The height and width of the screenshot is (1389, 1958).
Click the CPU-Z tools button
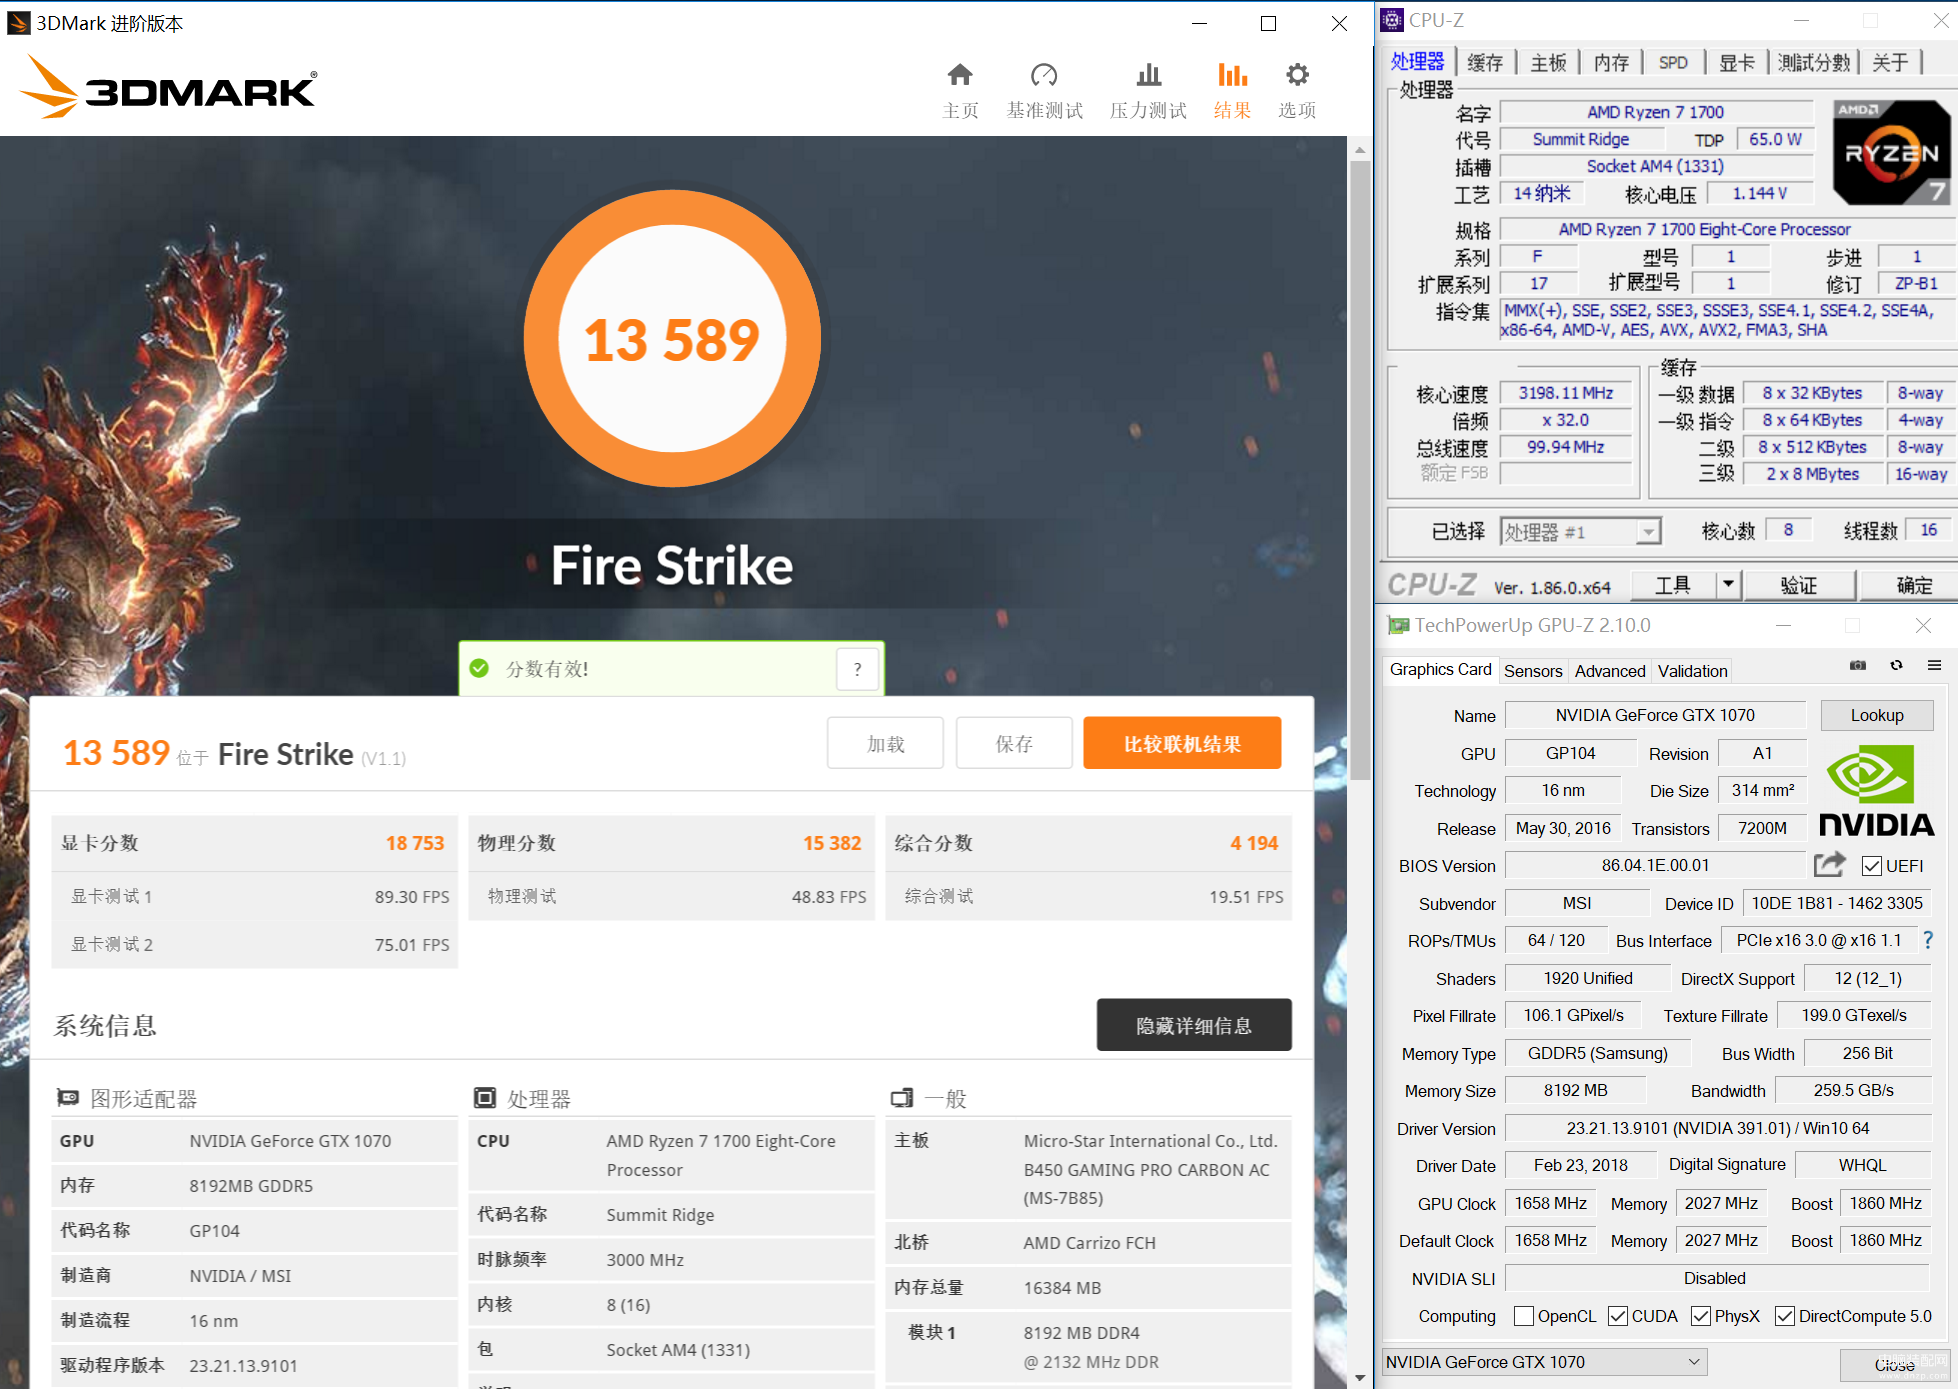(1673, 585)
